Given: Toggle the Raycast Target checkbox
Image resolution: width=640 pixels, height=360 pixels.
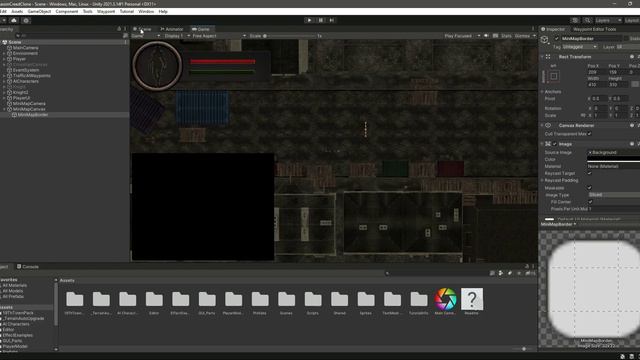Looking at the screenshot, I should click(x=589, y=173).
